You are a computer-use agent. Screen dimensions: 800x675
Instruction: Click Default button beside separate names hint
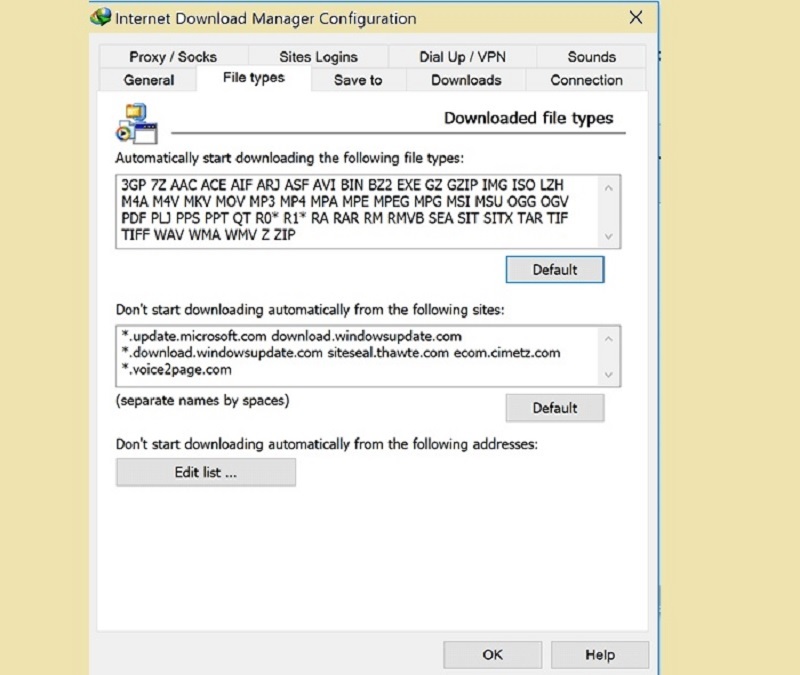click(555, 408)
